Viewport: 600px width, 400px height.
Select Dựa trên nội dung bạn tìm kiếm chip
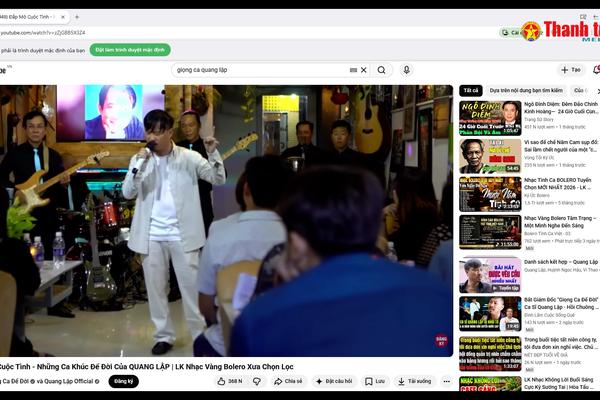coord(526,91)
